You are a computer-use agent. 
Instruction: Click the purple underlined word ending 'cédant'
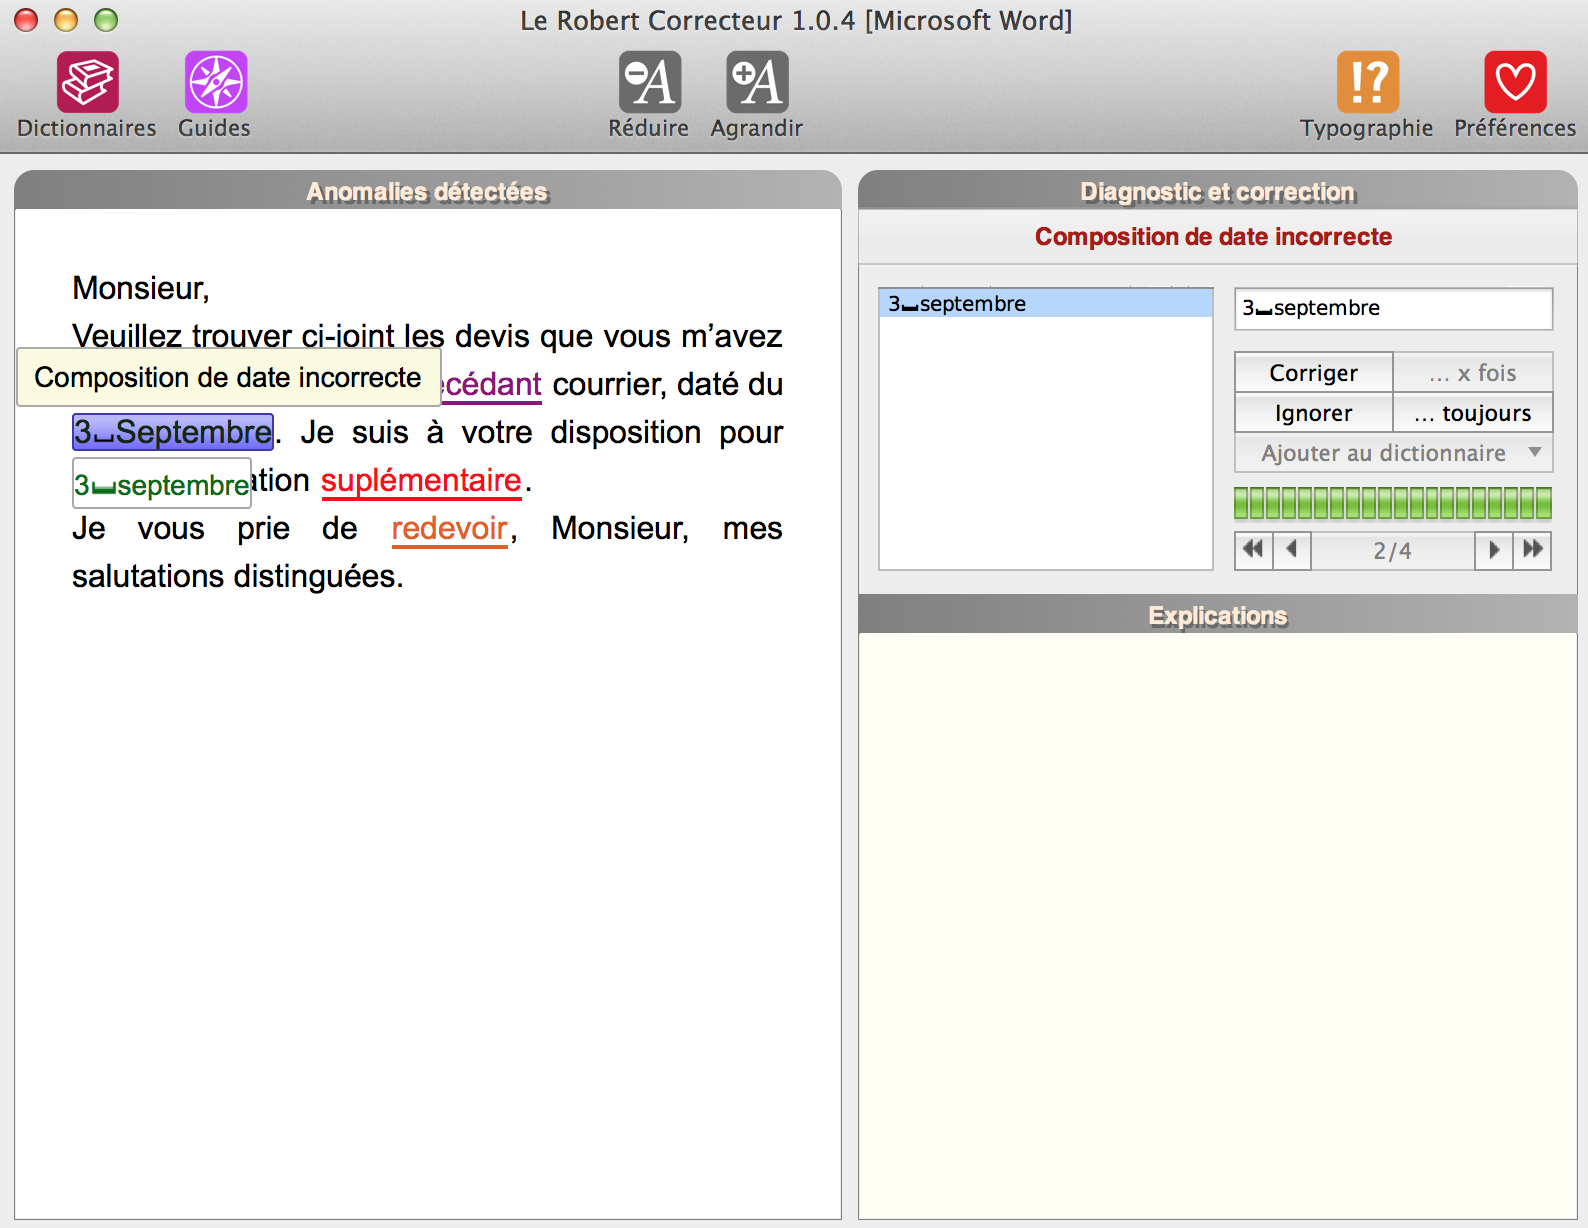[x=492, y=385]
